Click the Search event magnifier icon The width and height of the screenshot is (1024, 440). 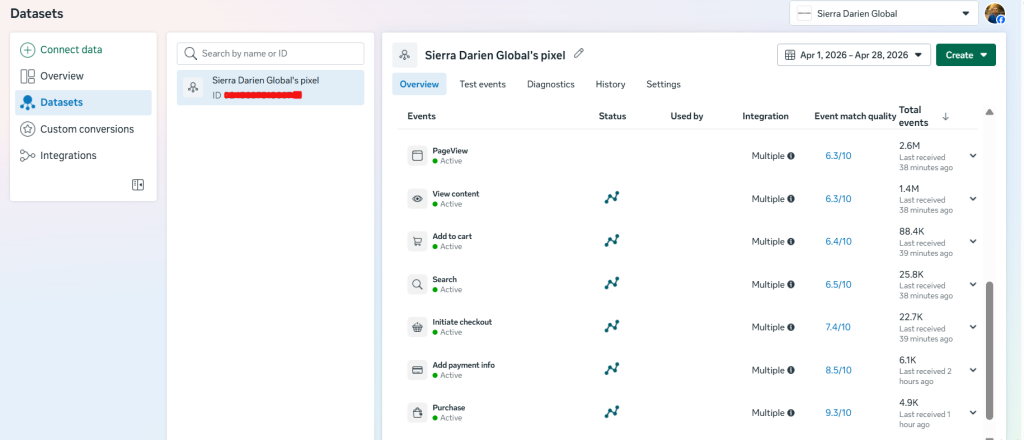point(417,284)
